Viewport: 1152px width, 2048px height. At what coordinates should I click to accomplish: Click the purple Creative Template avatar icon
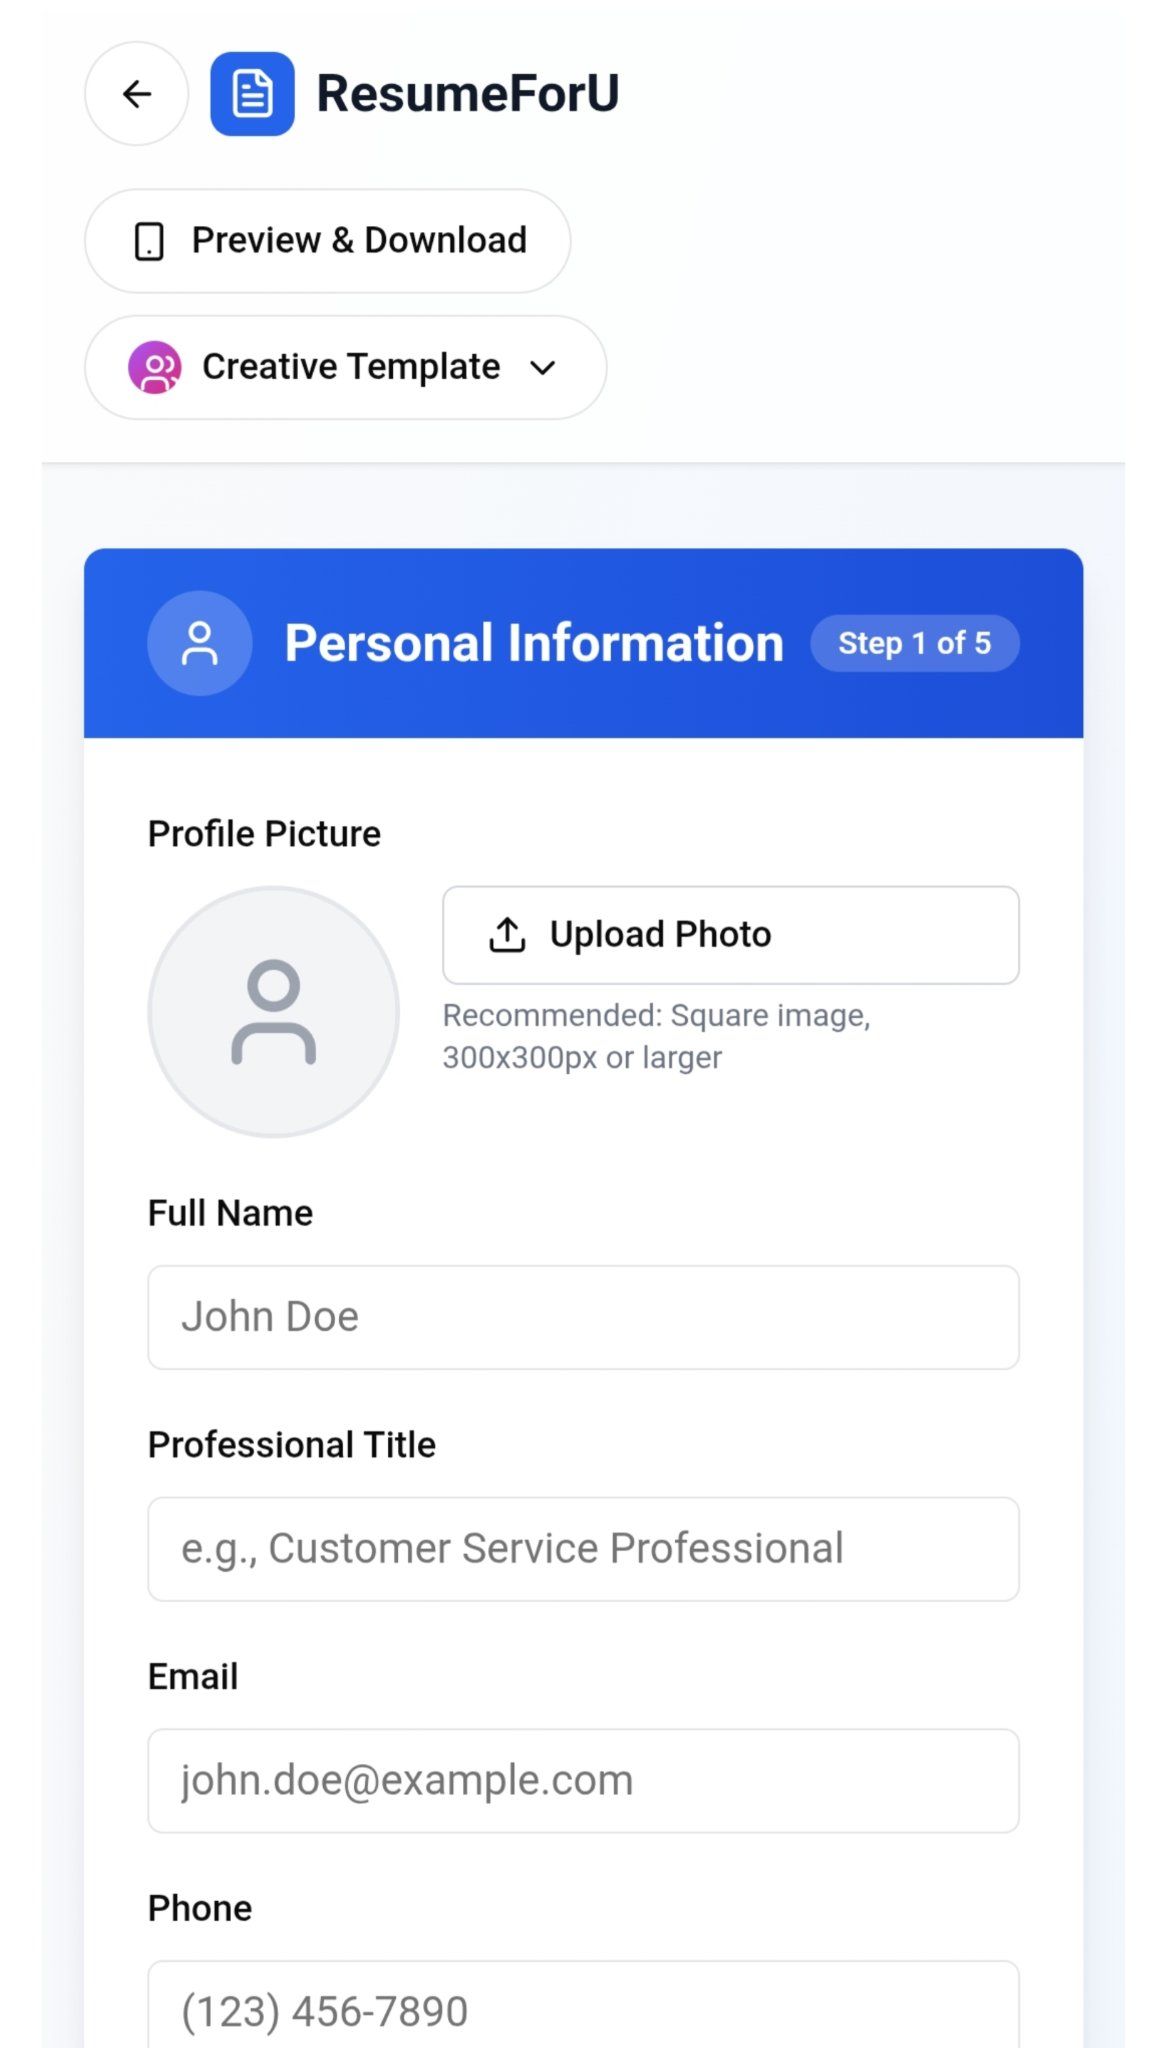(x=155, y=368)
